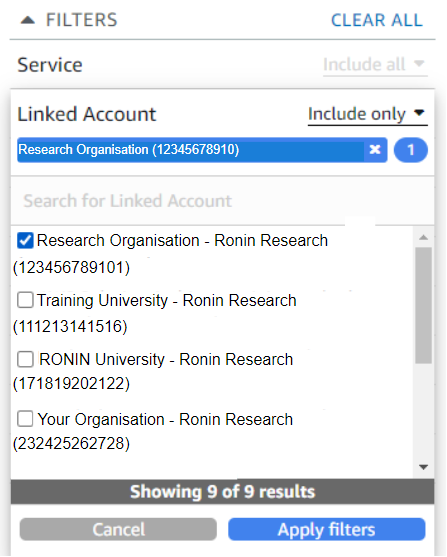Uncheck the Research Organisation checkbox
Screen dimensions: 447x557
pyautogui.click(x=25, y=240)
